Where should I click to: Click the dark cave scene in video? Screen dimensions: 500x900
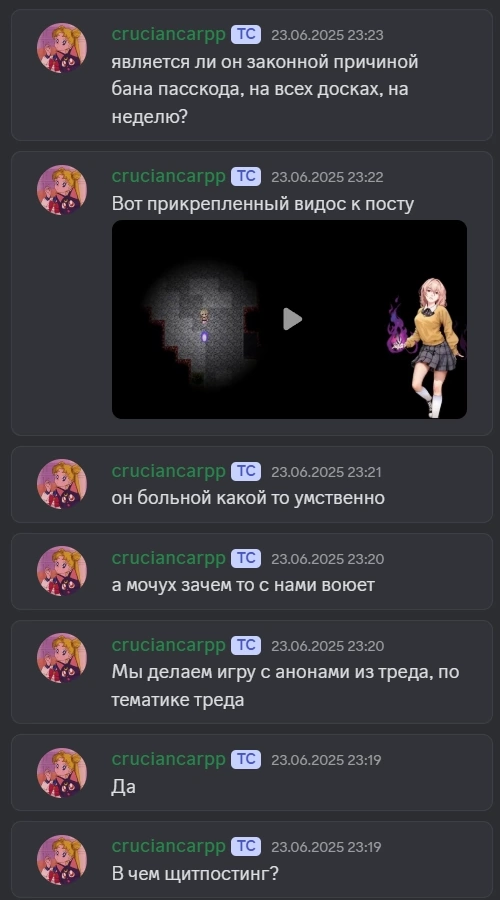(200, 324)
